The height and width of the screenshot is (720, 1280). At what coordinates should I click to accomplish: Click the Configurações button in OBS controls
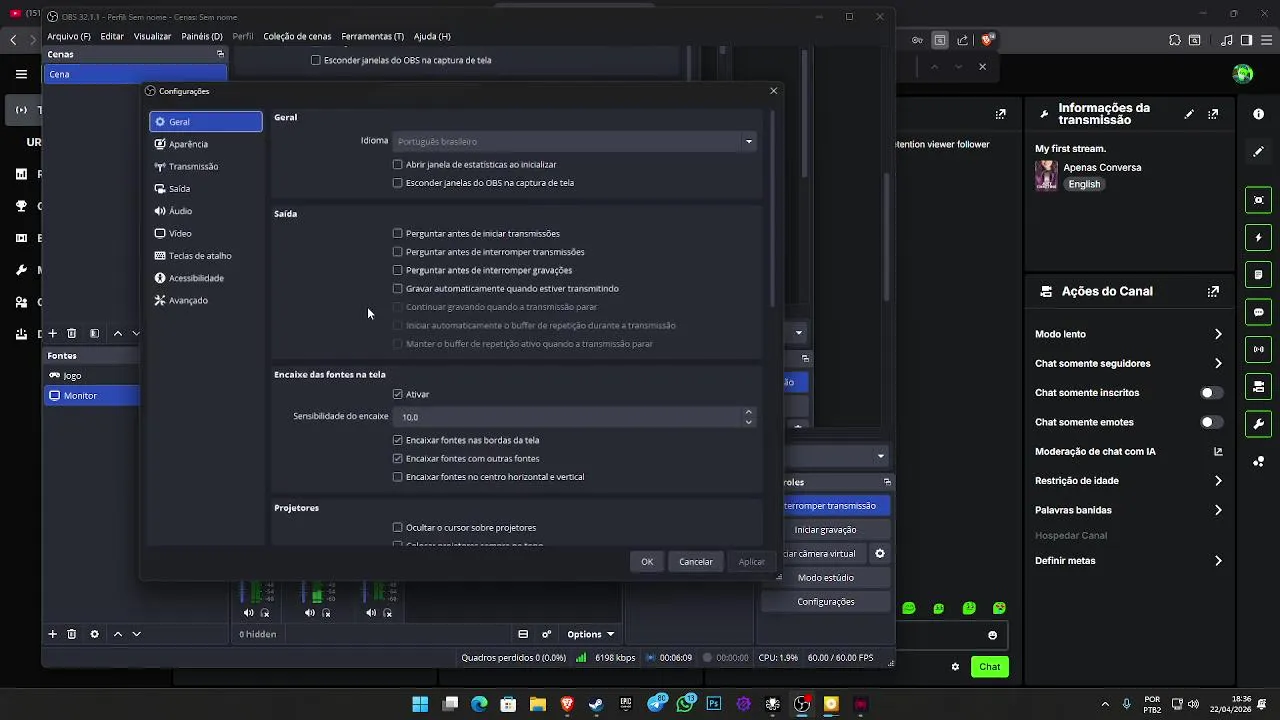pos(825,601)
